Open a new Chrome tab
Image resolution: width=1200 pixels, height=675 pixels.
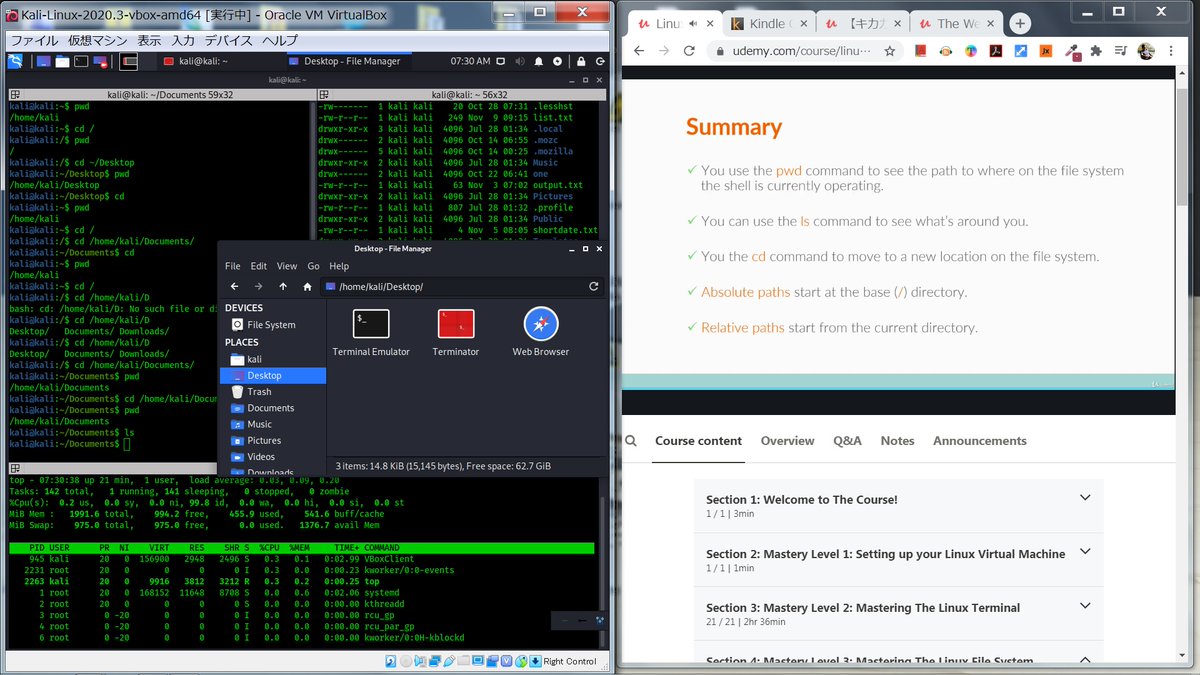1019,24
